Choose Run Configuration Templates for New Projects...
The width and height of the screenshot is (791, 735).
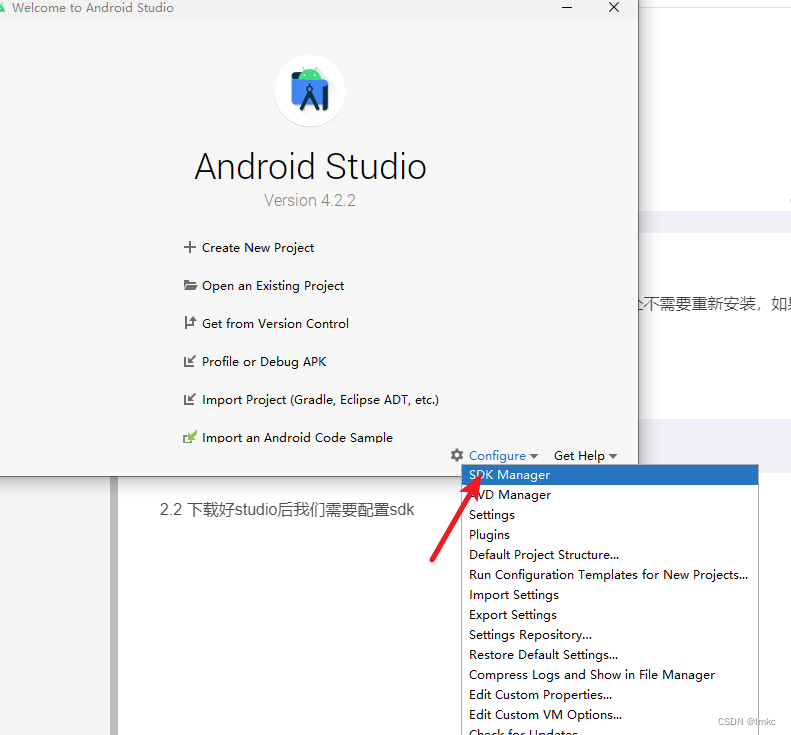[610, 575]
